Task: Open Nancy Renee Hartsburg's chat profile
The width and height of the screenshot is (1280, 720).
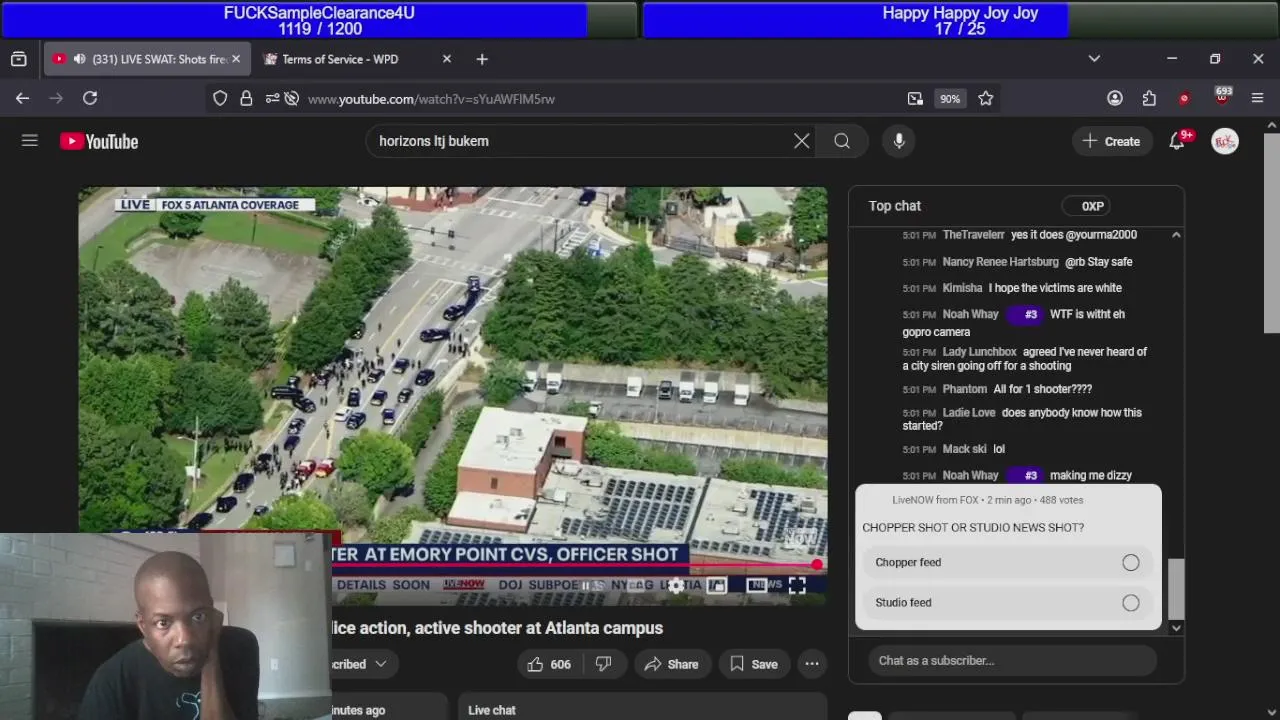Action: 1000,262
